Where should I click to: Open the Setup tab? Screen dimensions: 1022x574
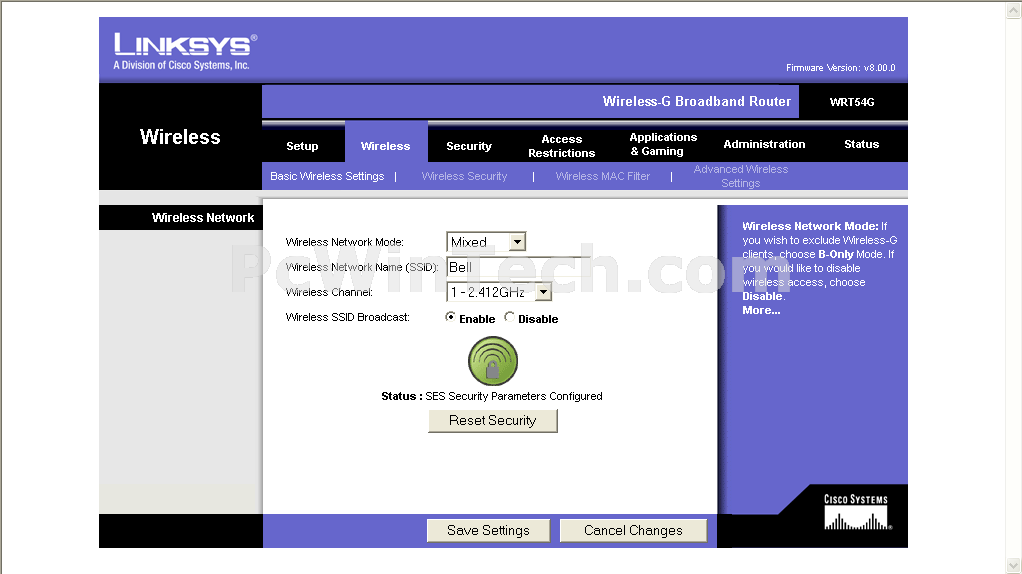click(302, 146)
